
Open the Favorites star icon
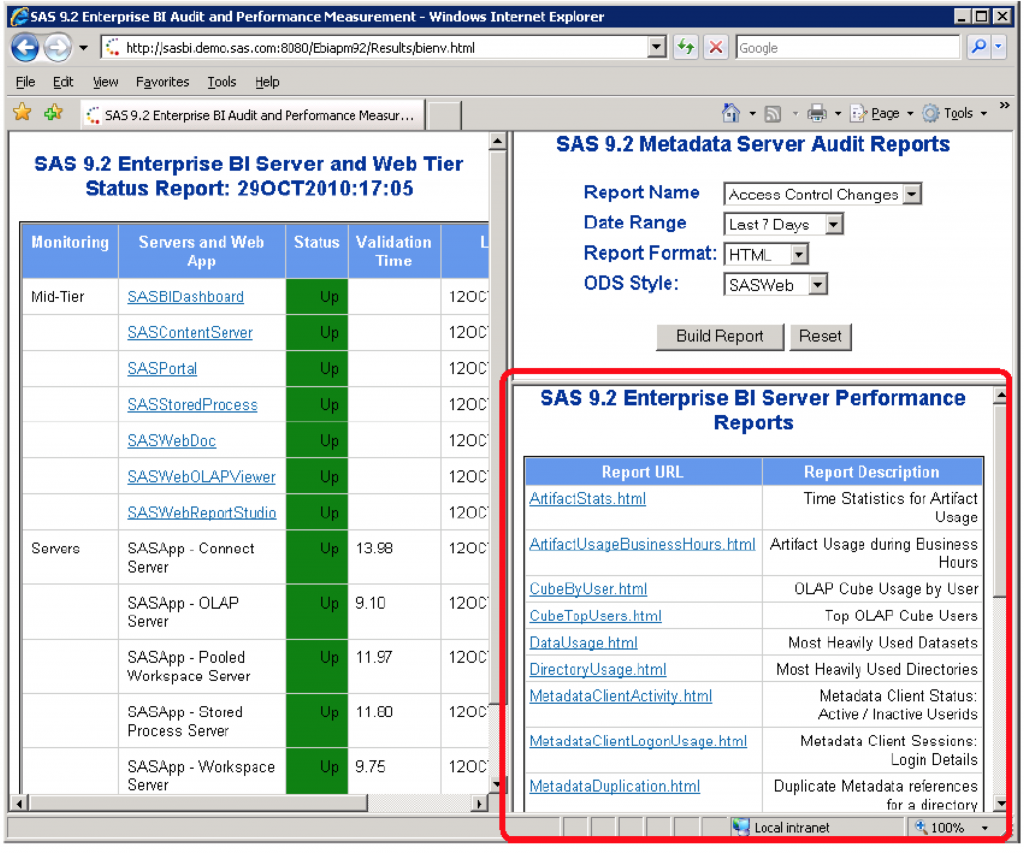22,113
